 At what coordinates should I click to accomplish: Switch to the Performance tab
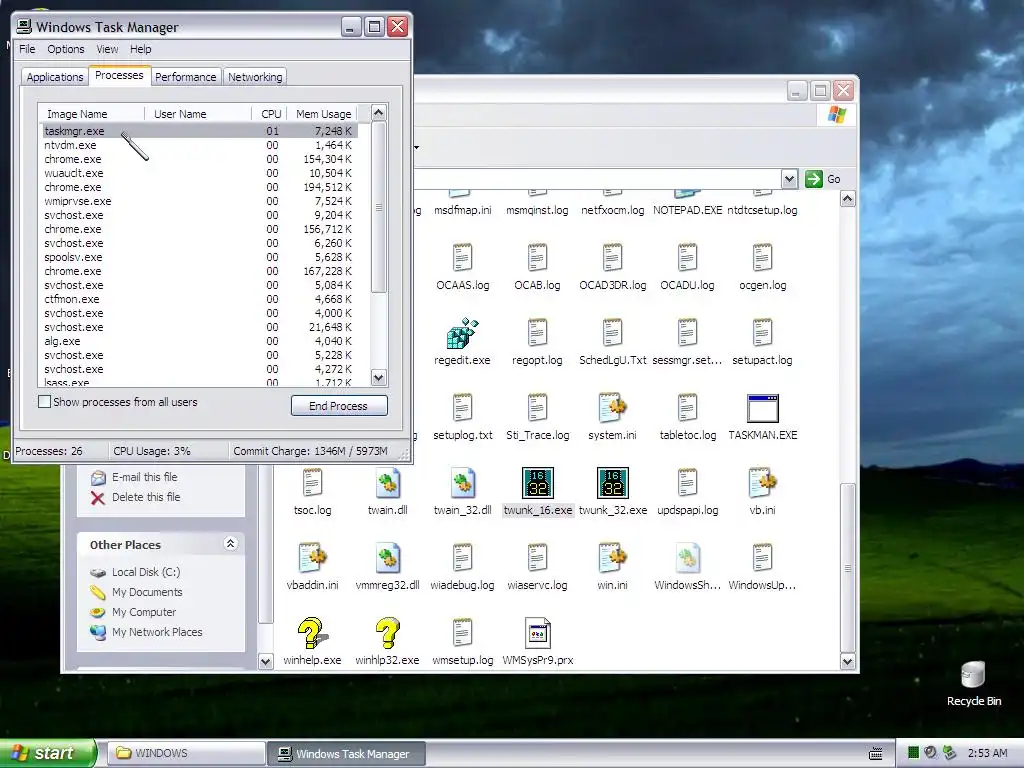[185, 77]
